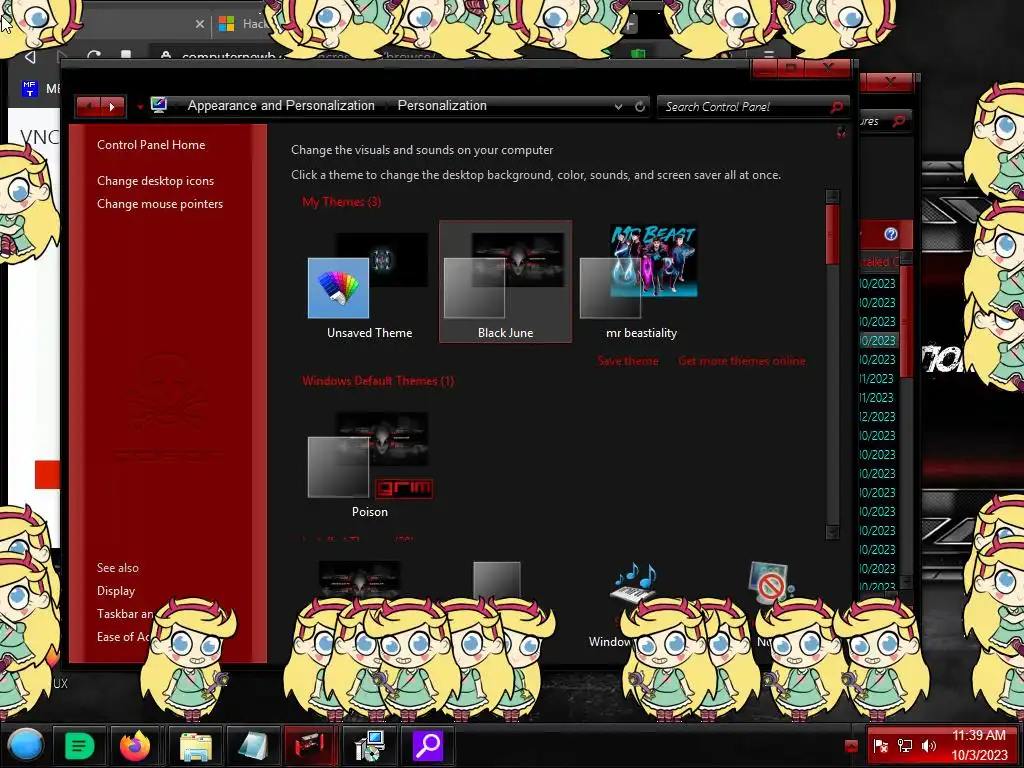Open Control Panel Home link

click(151, 145)
